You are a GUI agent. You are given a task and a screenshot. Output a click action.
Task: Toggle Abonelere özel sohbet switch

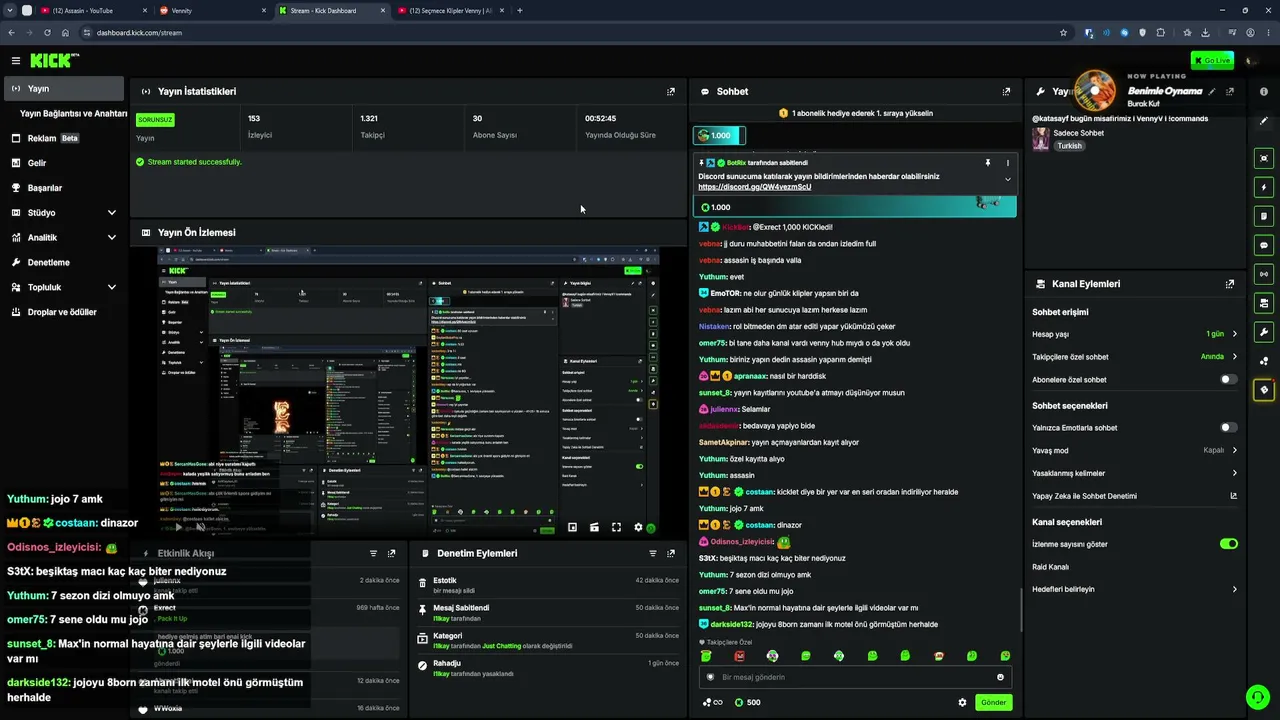(1228, 380)
